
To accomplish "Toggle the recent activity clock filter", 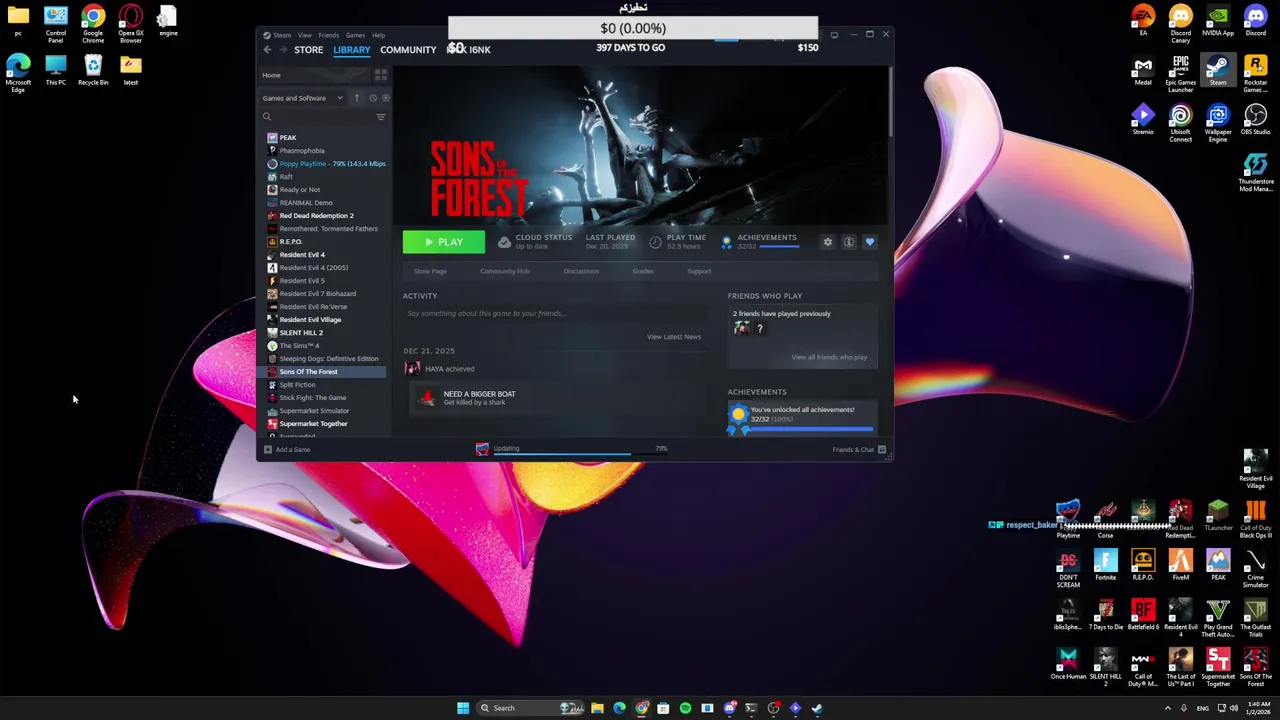I will 373,98.
